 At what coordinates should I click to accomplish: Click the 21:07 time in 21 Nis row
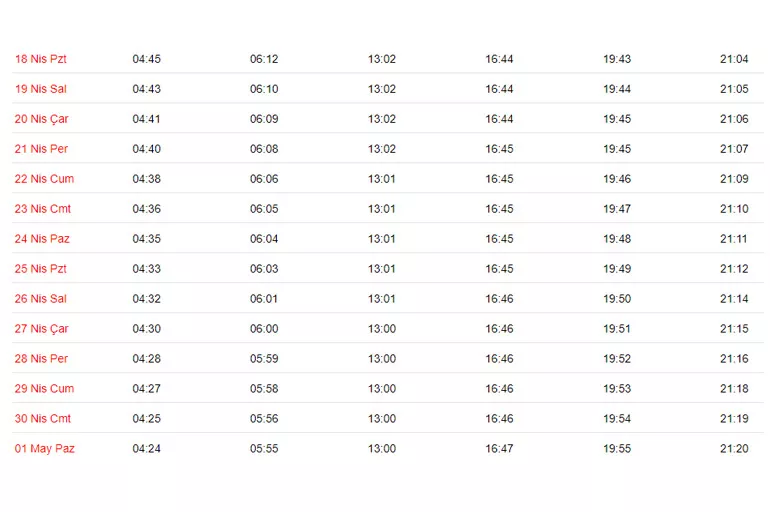coord(734,149)
